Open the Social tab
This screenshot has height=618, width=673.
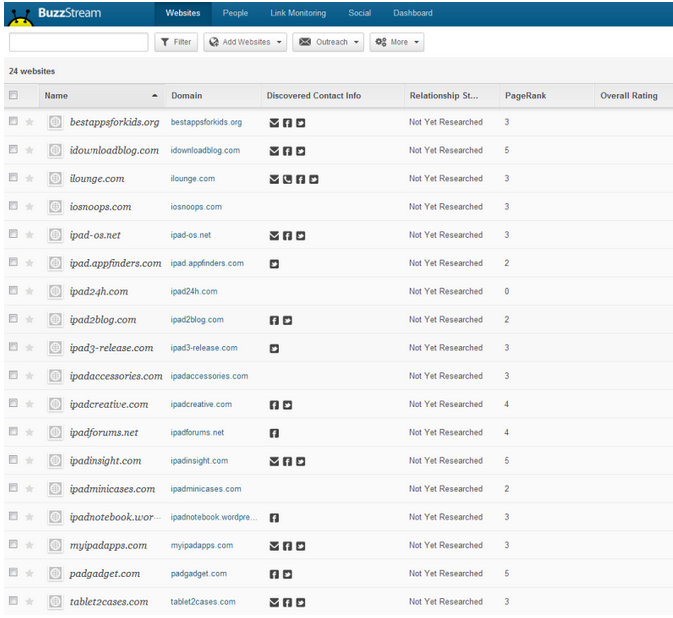(x=360, y=13)
